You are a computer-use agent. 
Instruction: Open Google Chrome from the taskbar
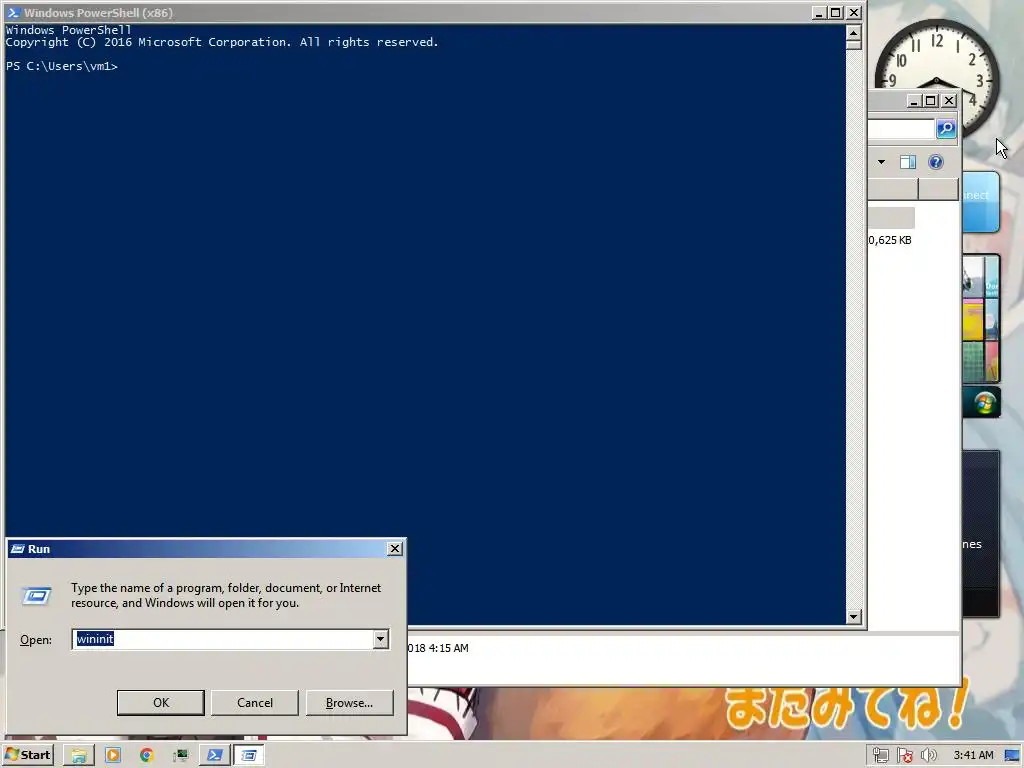146,756
